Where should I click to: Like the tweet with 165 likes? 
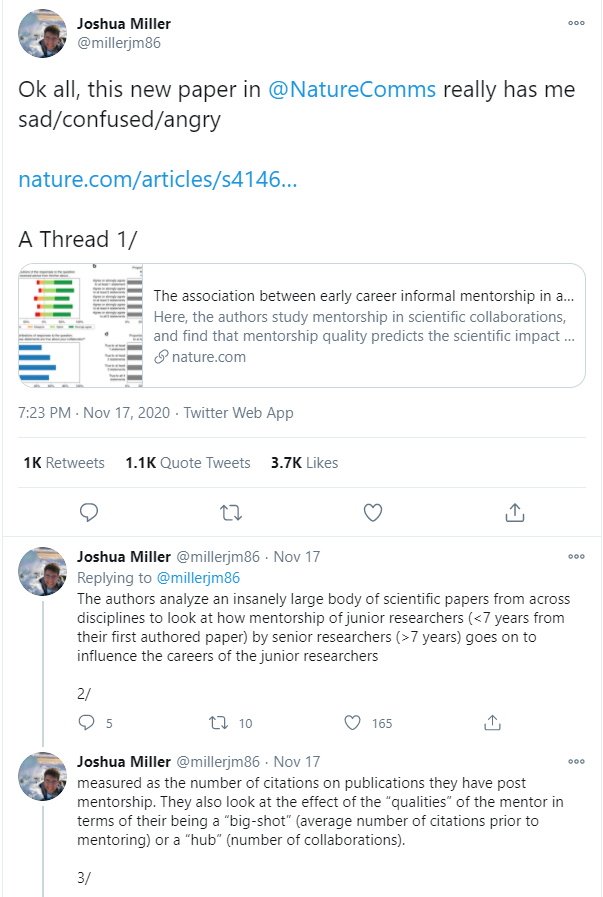353,722
